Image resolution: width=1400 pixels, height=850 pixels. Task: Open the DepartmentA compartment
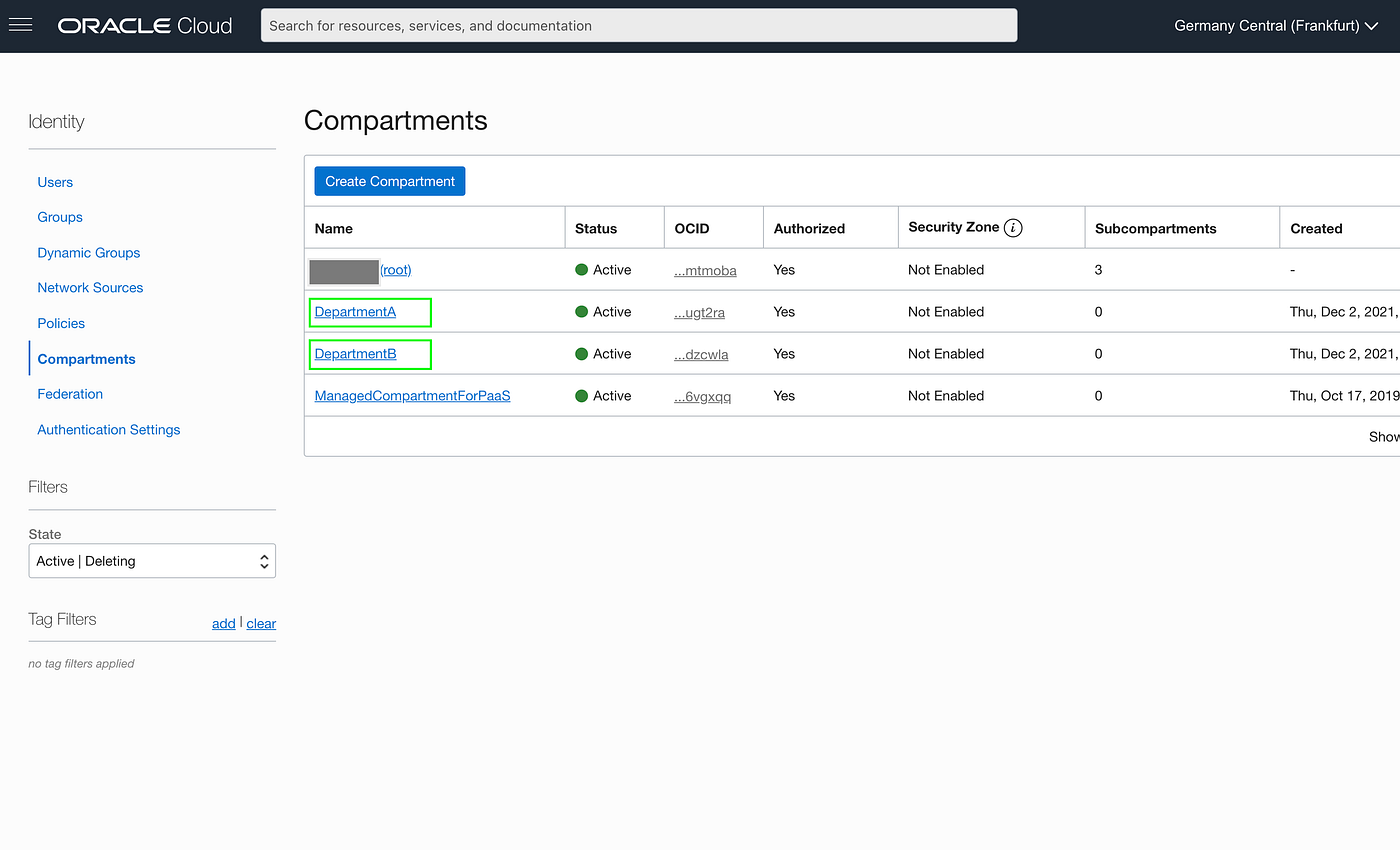(x=354, y=311)
